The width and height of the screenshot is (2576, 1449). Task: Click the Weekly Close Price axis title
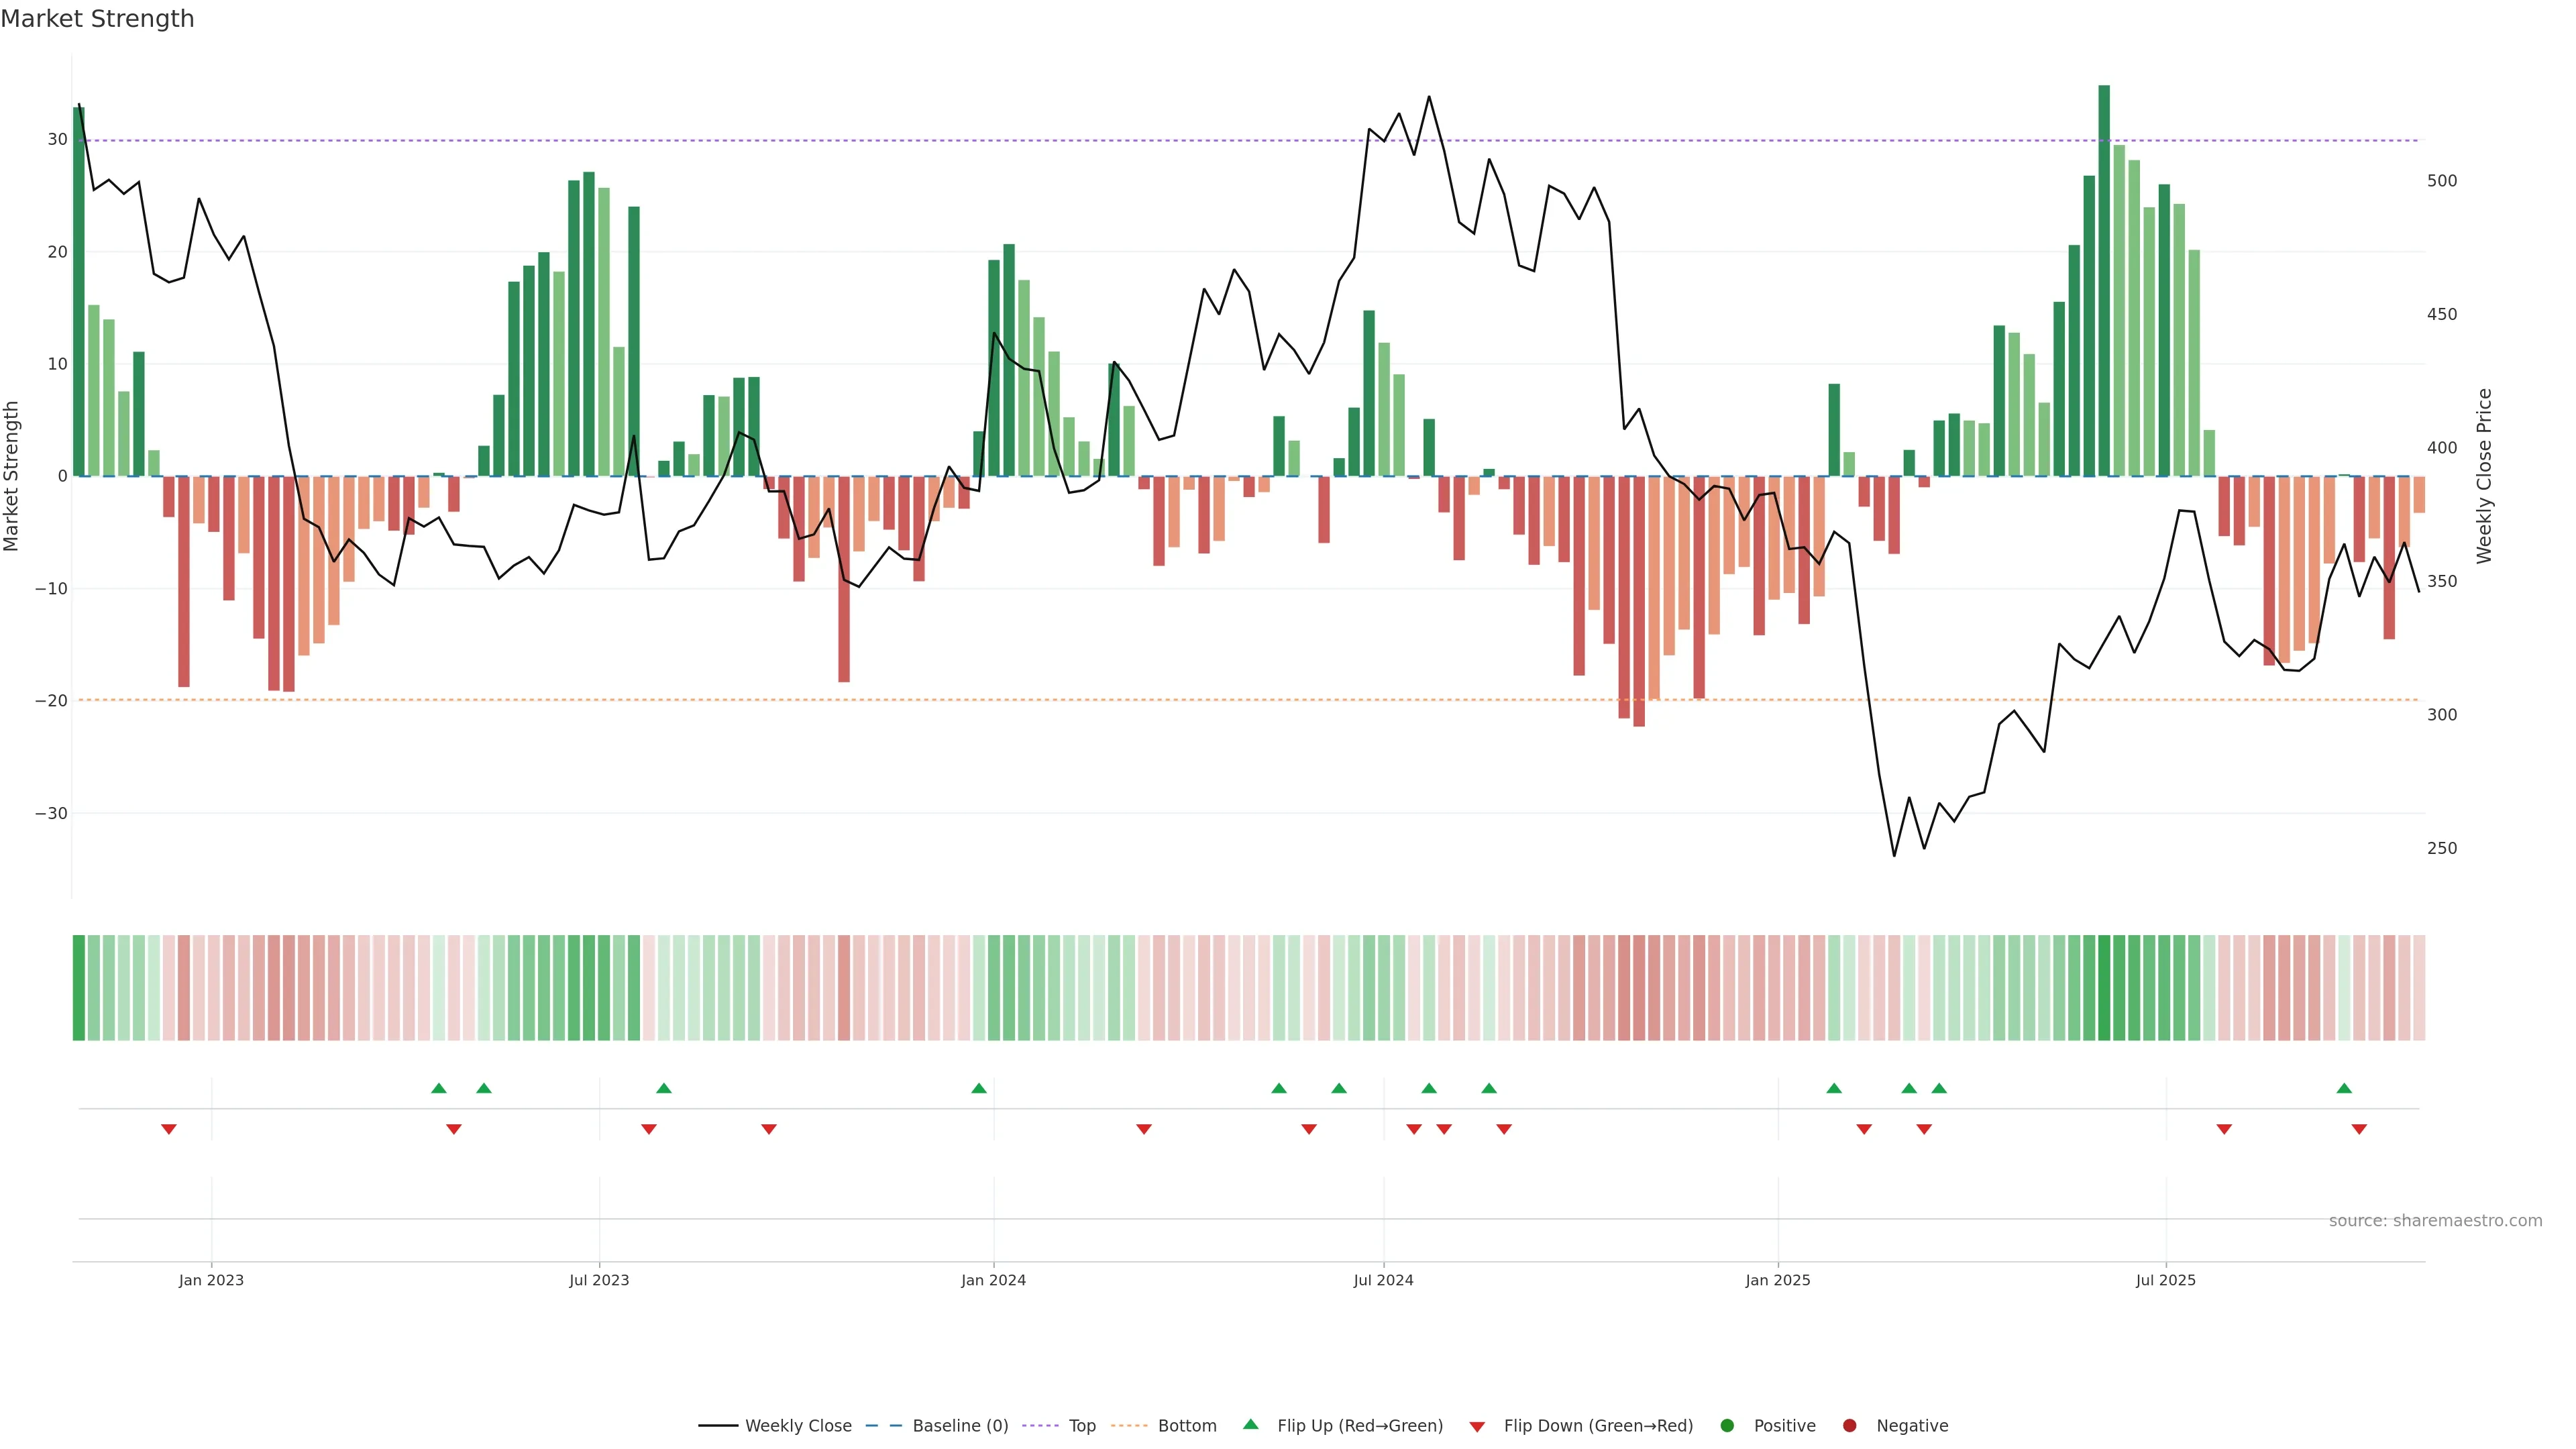(x=2484, y=476)
